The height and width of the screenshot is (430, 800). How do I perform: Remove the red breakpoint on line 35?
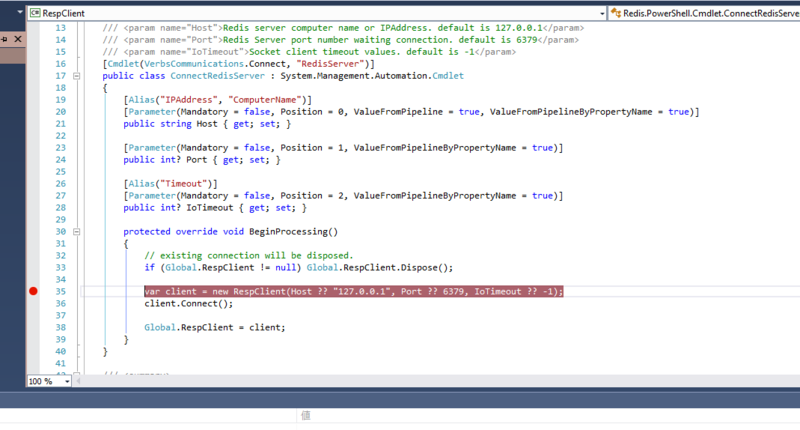[33, 291]
